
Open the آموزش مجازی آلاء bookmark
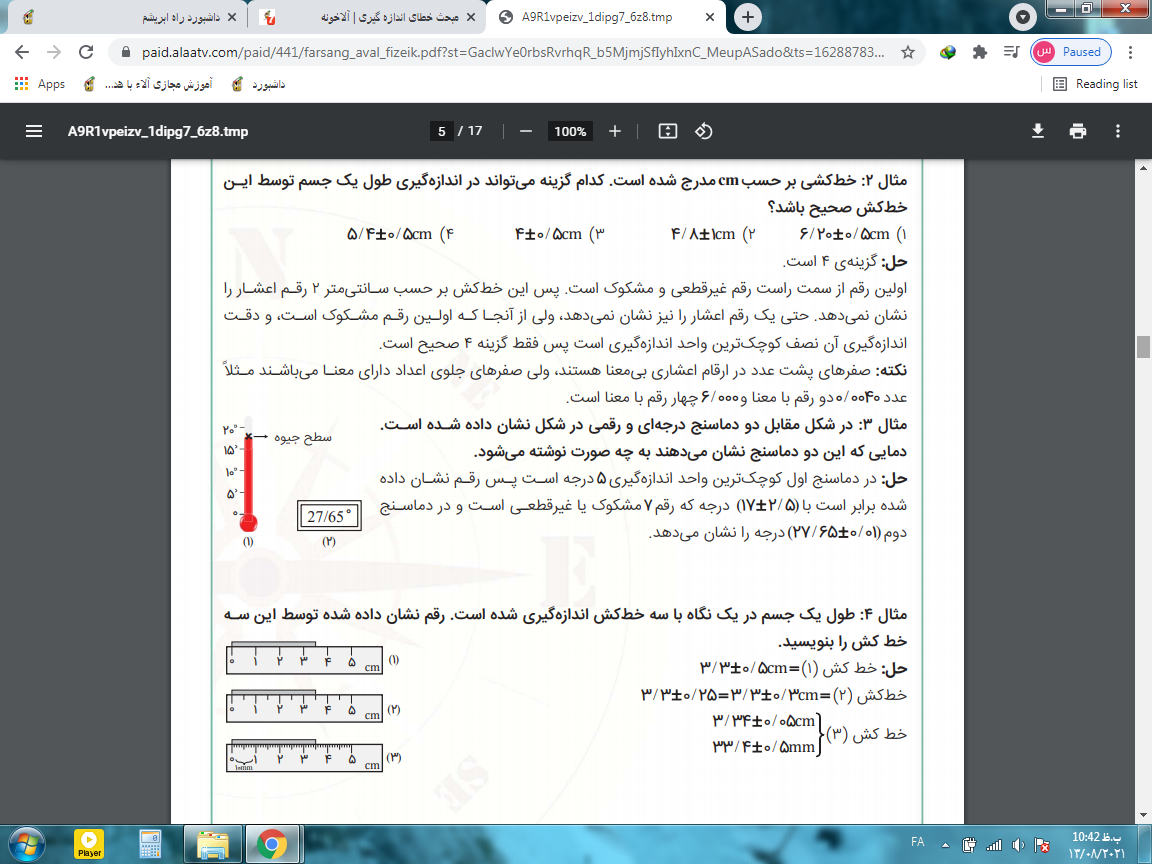point(148,84)
